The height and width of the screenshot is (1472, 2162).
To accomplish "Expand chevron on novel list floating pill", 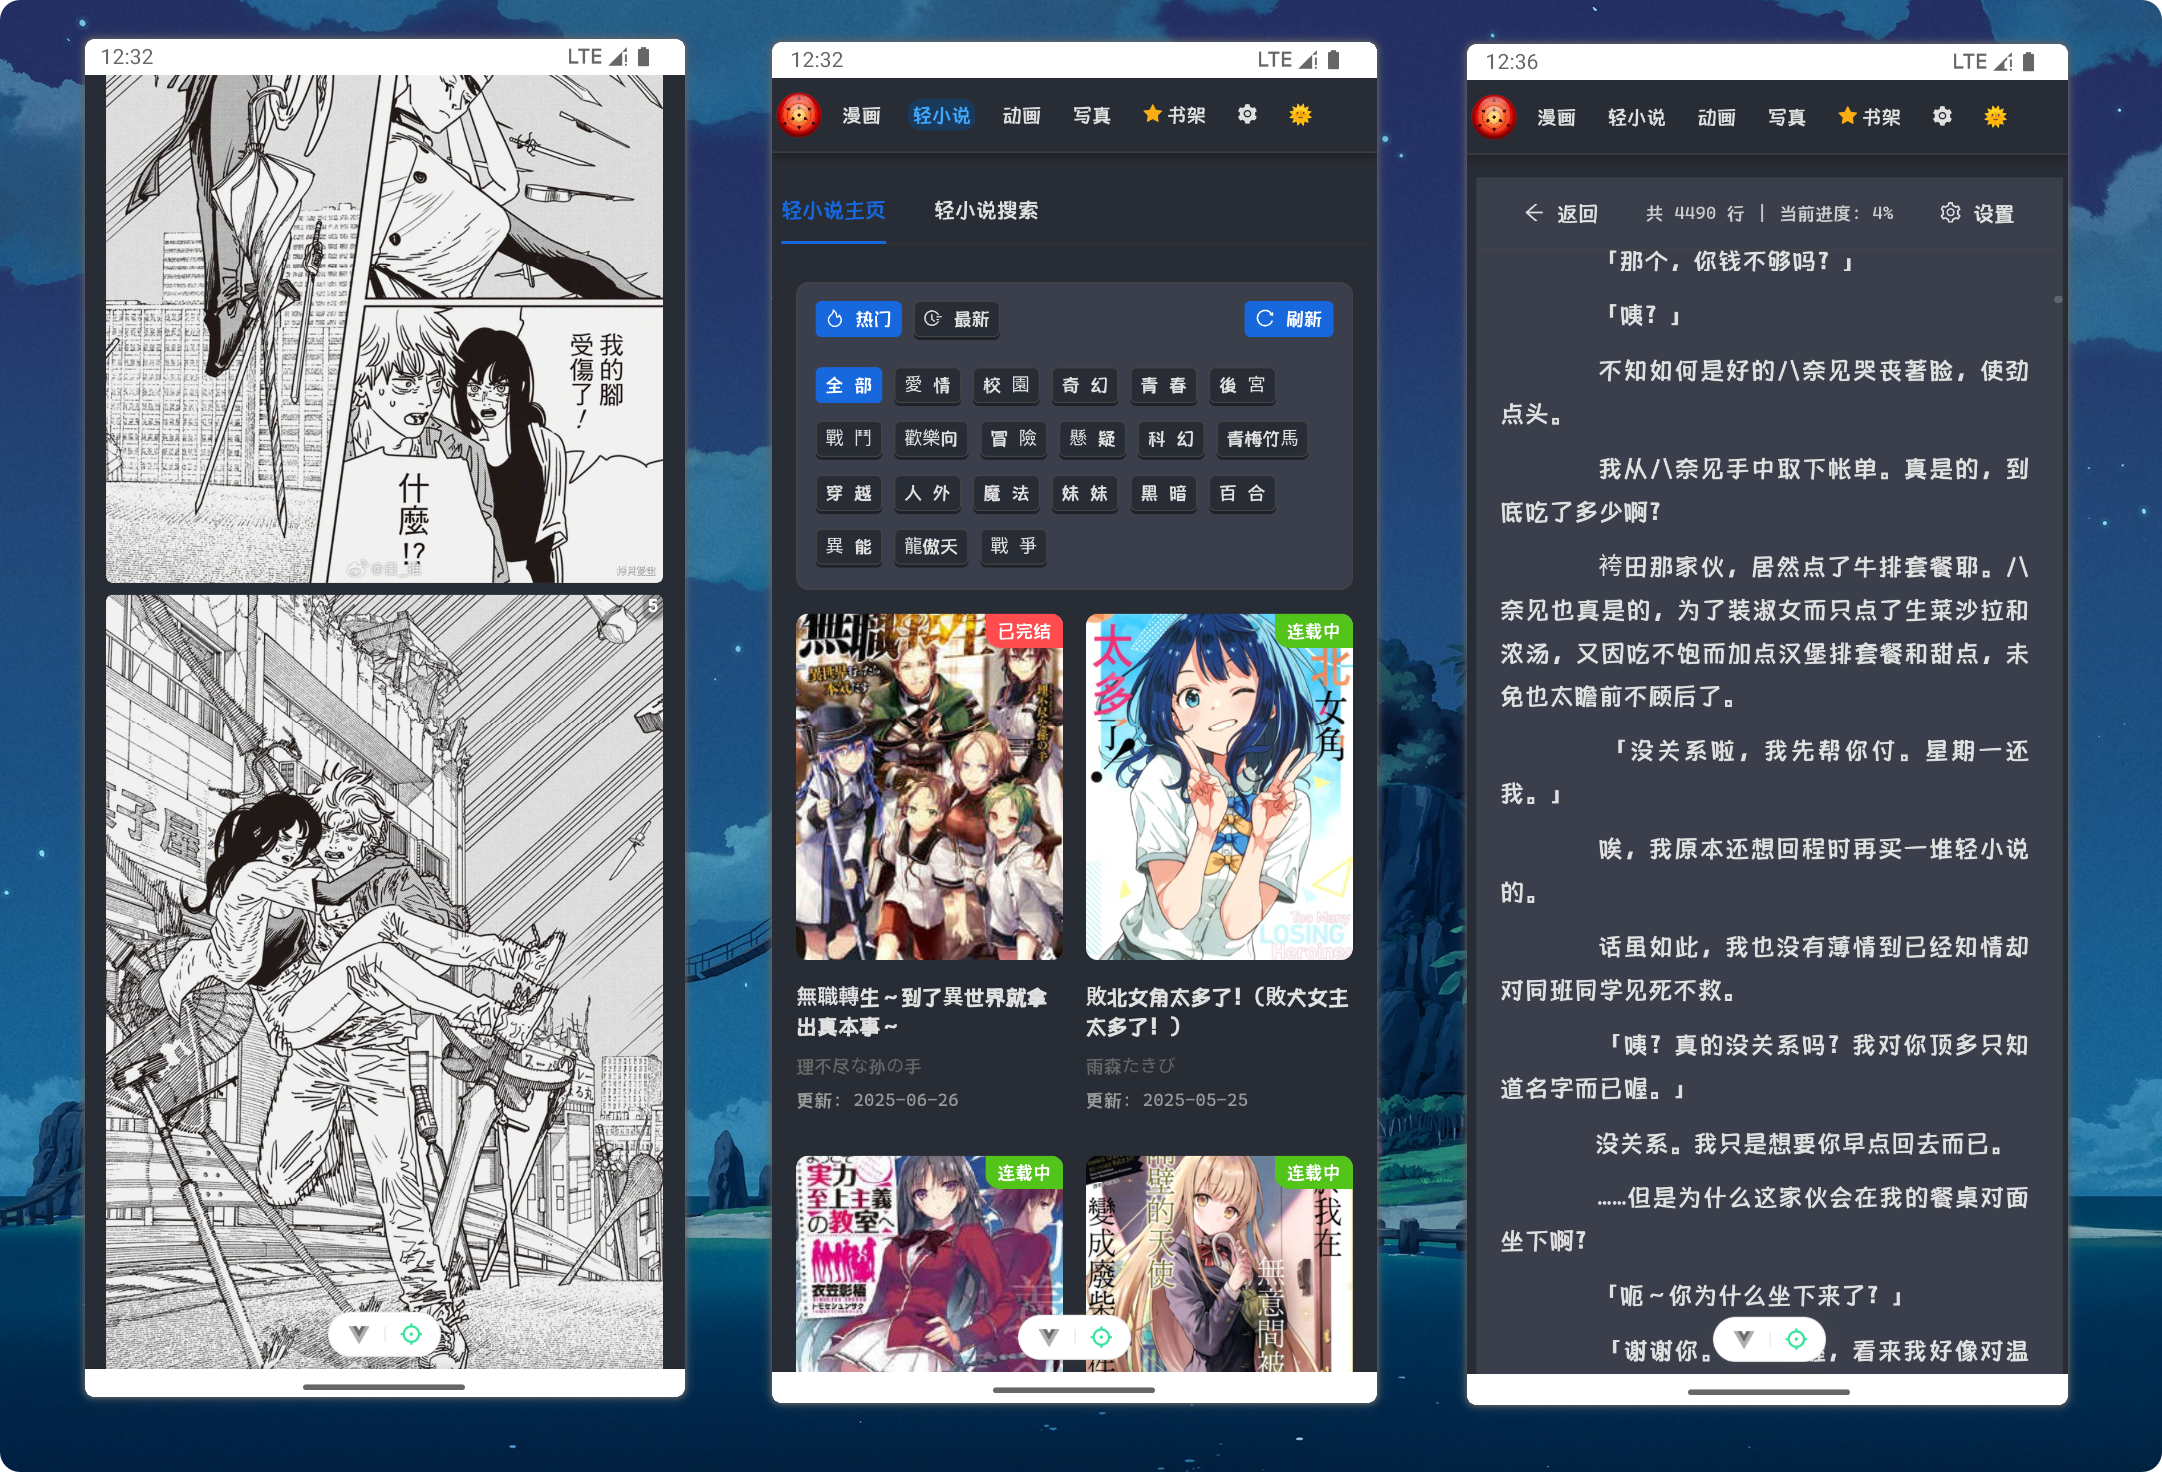I will (x=1049, y=1337).
